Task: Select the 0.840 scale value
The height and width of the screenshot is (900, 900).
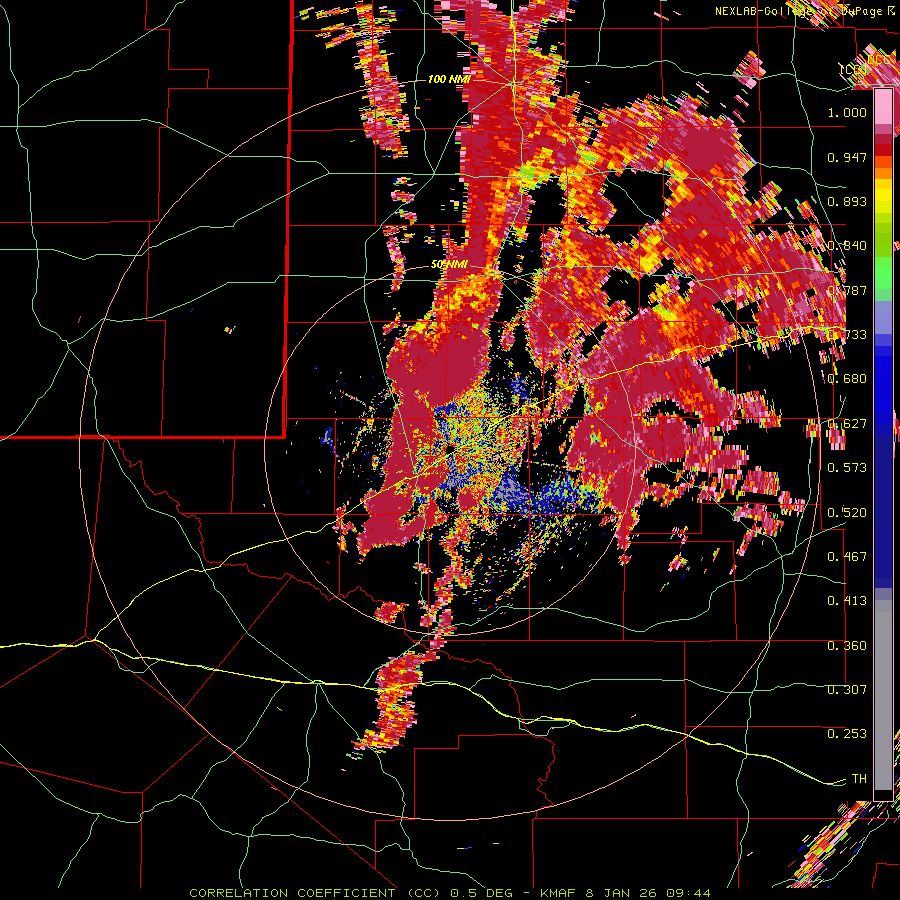Action: pyautogui.click(x=847, y=246)
